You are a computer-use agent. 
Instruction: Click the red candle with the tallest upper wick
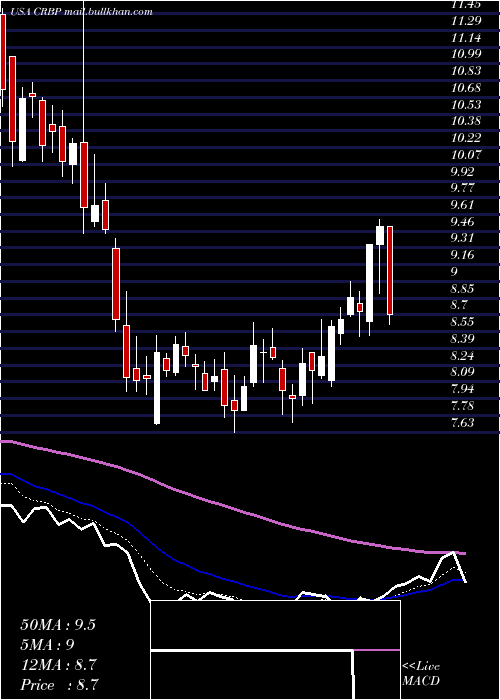(x=84, y=175)
